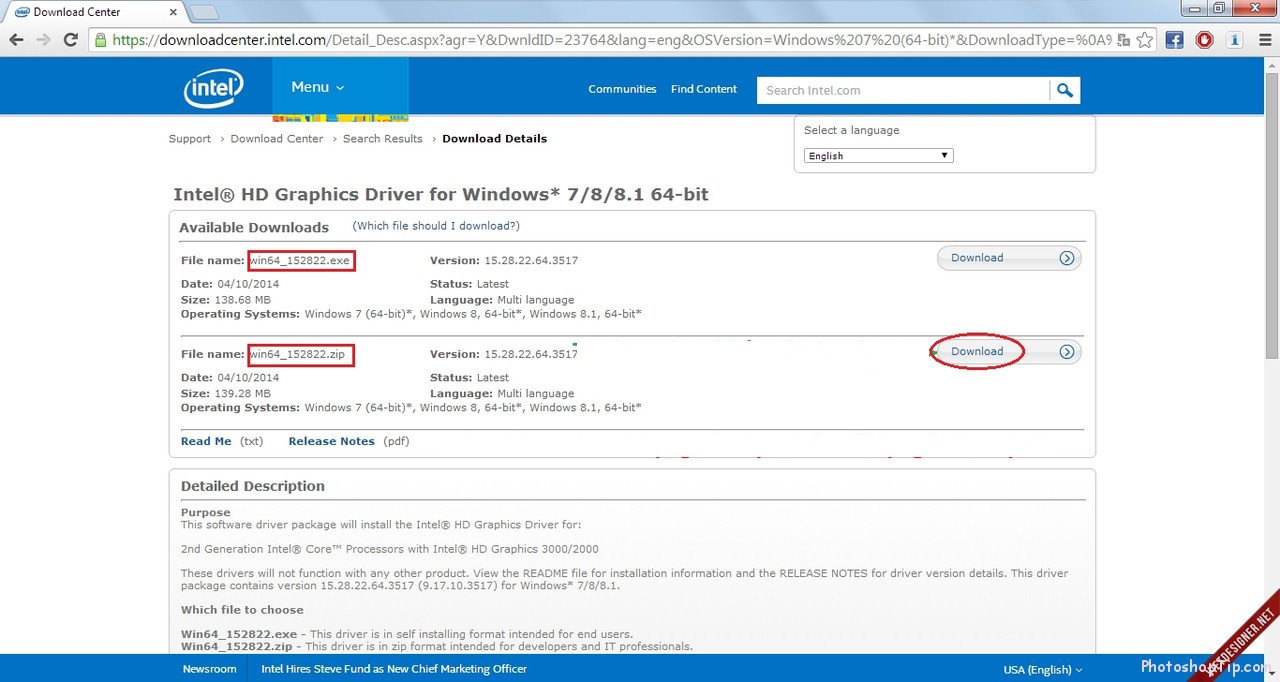Open Communities in the header

(622, 89)
